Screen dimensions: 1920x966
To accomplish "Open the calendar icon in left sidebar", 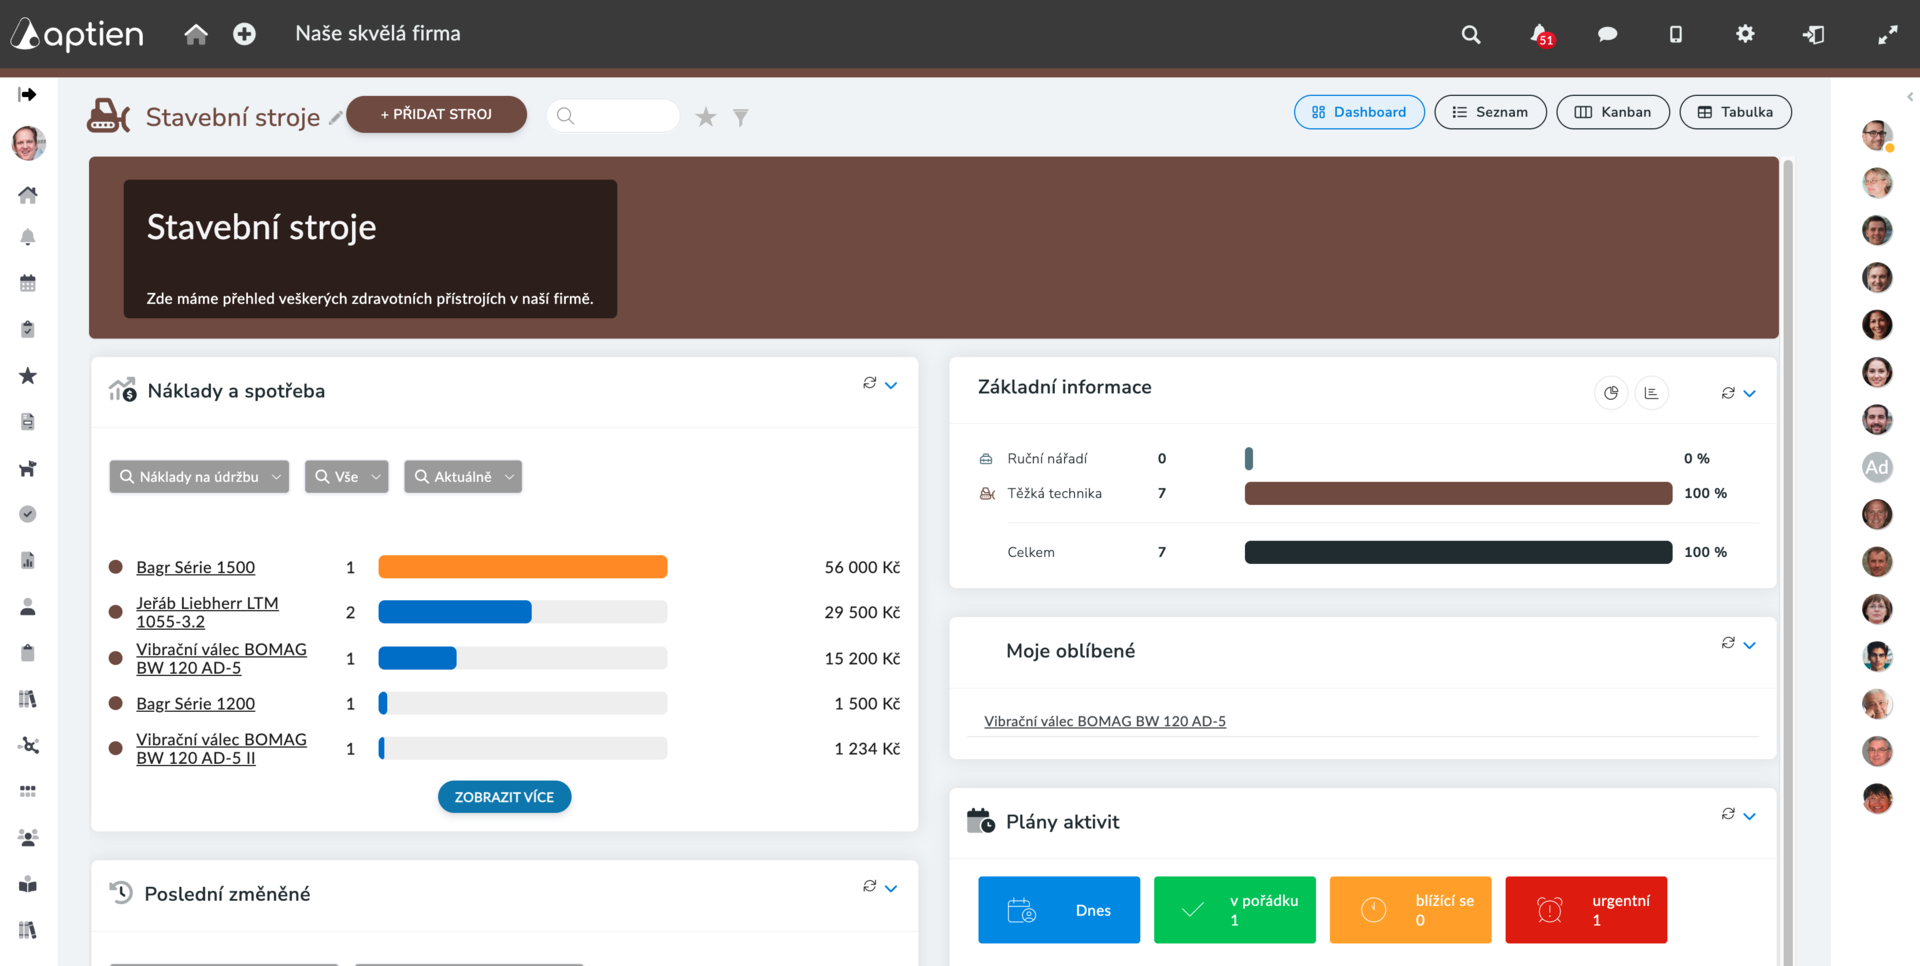I will coord(28,283).
